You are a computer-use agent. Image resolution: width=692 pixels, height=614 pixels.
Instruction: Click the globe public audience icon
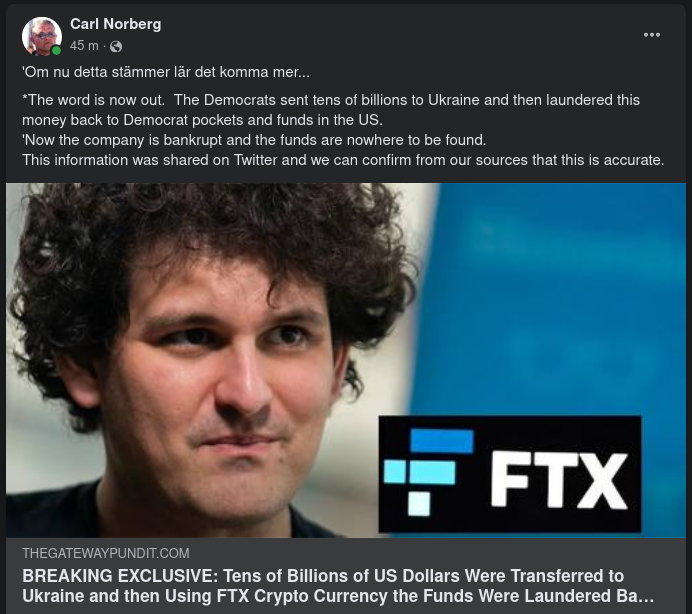(116, 46)
